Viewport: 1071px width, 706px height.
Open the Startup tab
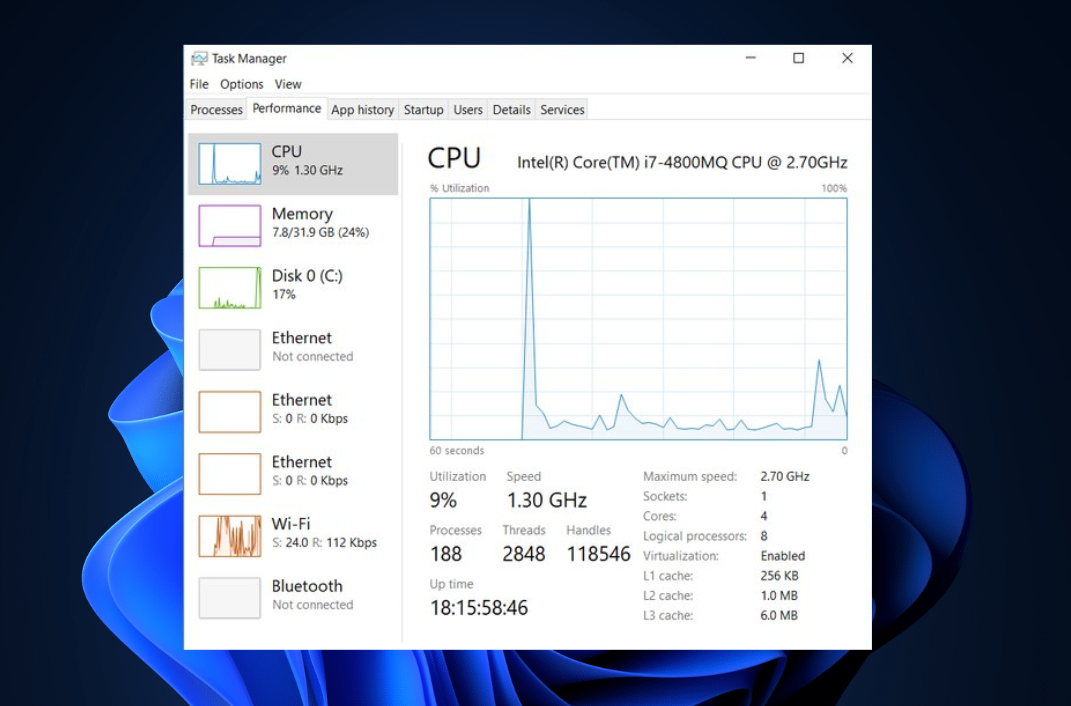tap(423, 109)
